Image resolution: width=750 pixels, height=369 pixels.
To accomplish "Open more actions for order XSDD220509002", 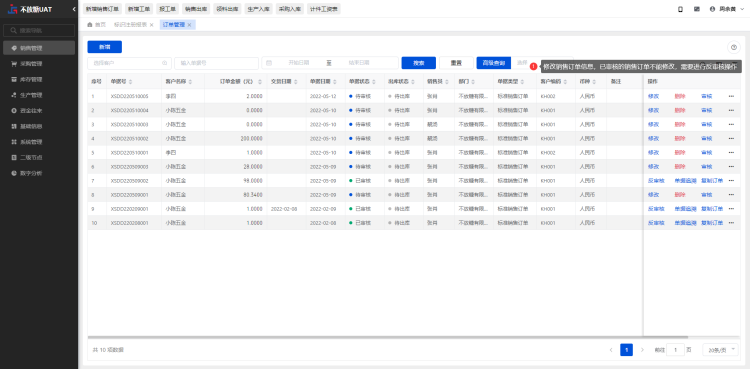I will coord(731,180).
